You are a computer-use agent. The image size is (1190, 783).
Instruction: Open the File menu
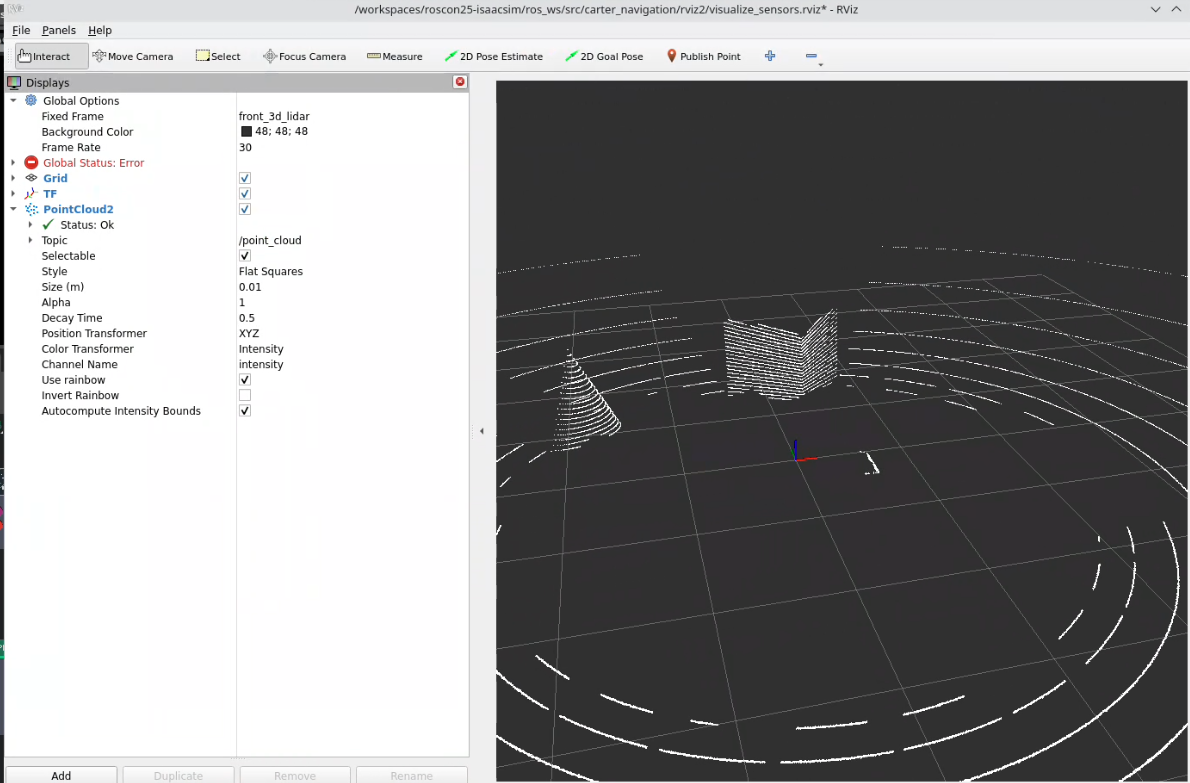[x=20, y=30]
